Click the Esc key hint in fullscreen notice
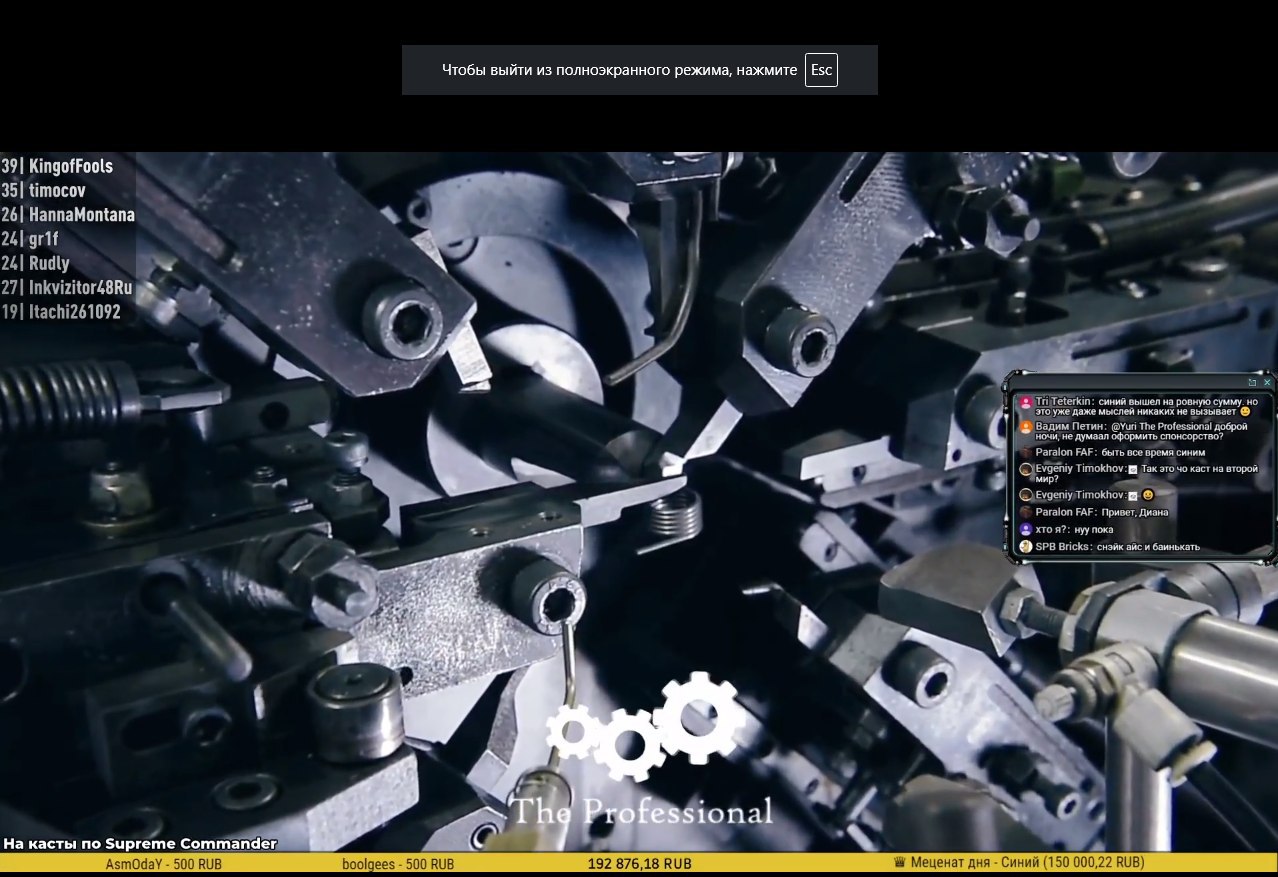The image size is (1278, 877). pos(821,70)
